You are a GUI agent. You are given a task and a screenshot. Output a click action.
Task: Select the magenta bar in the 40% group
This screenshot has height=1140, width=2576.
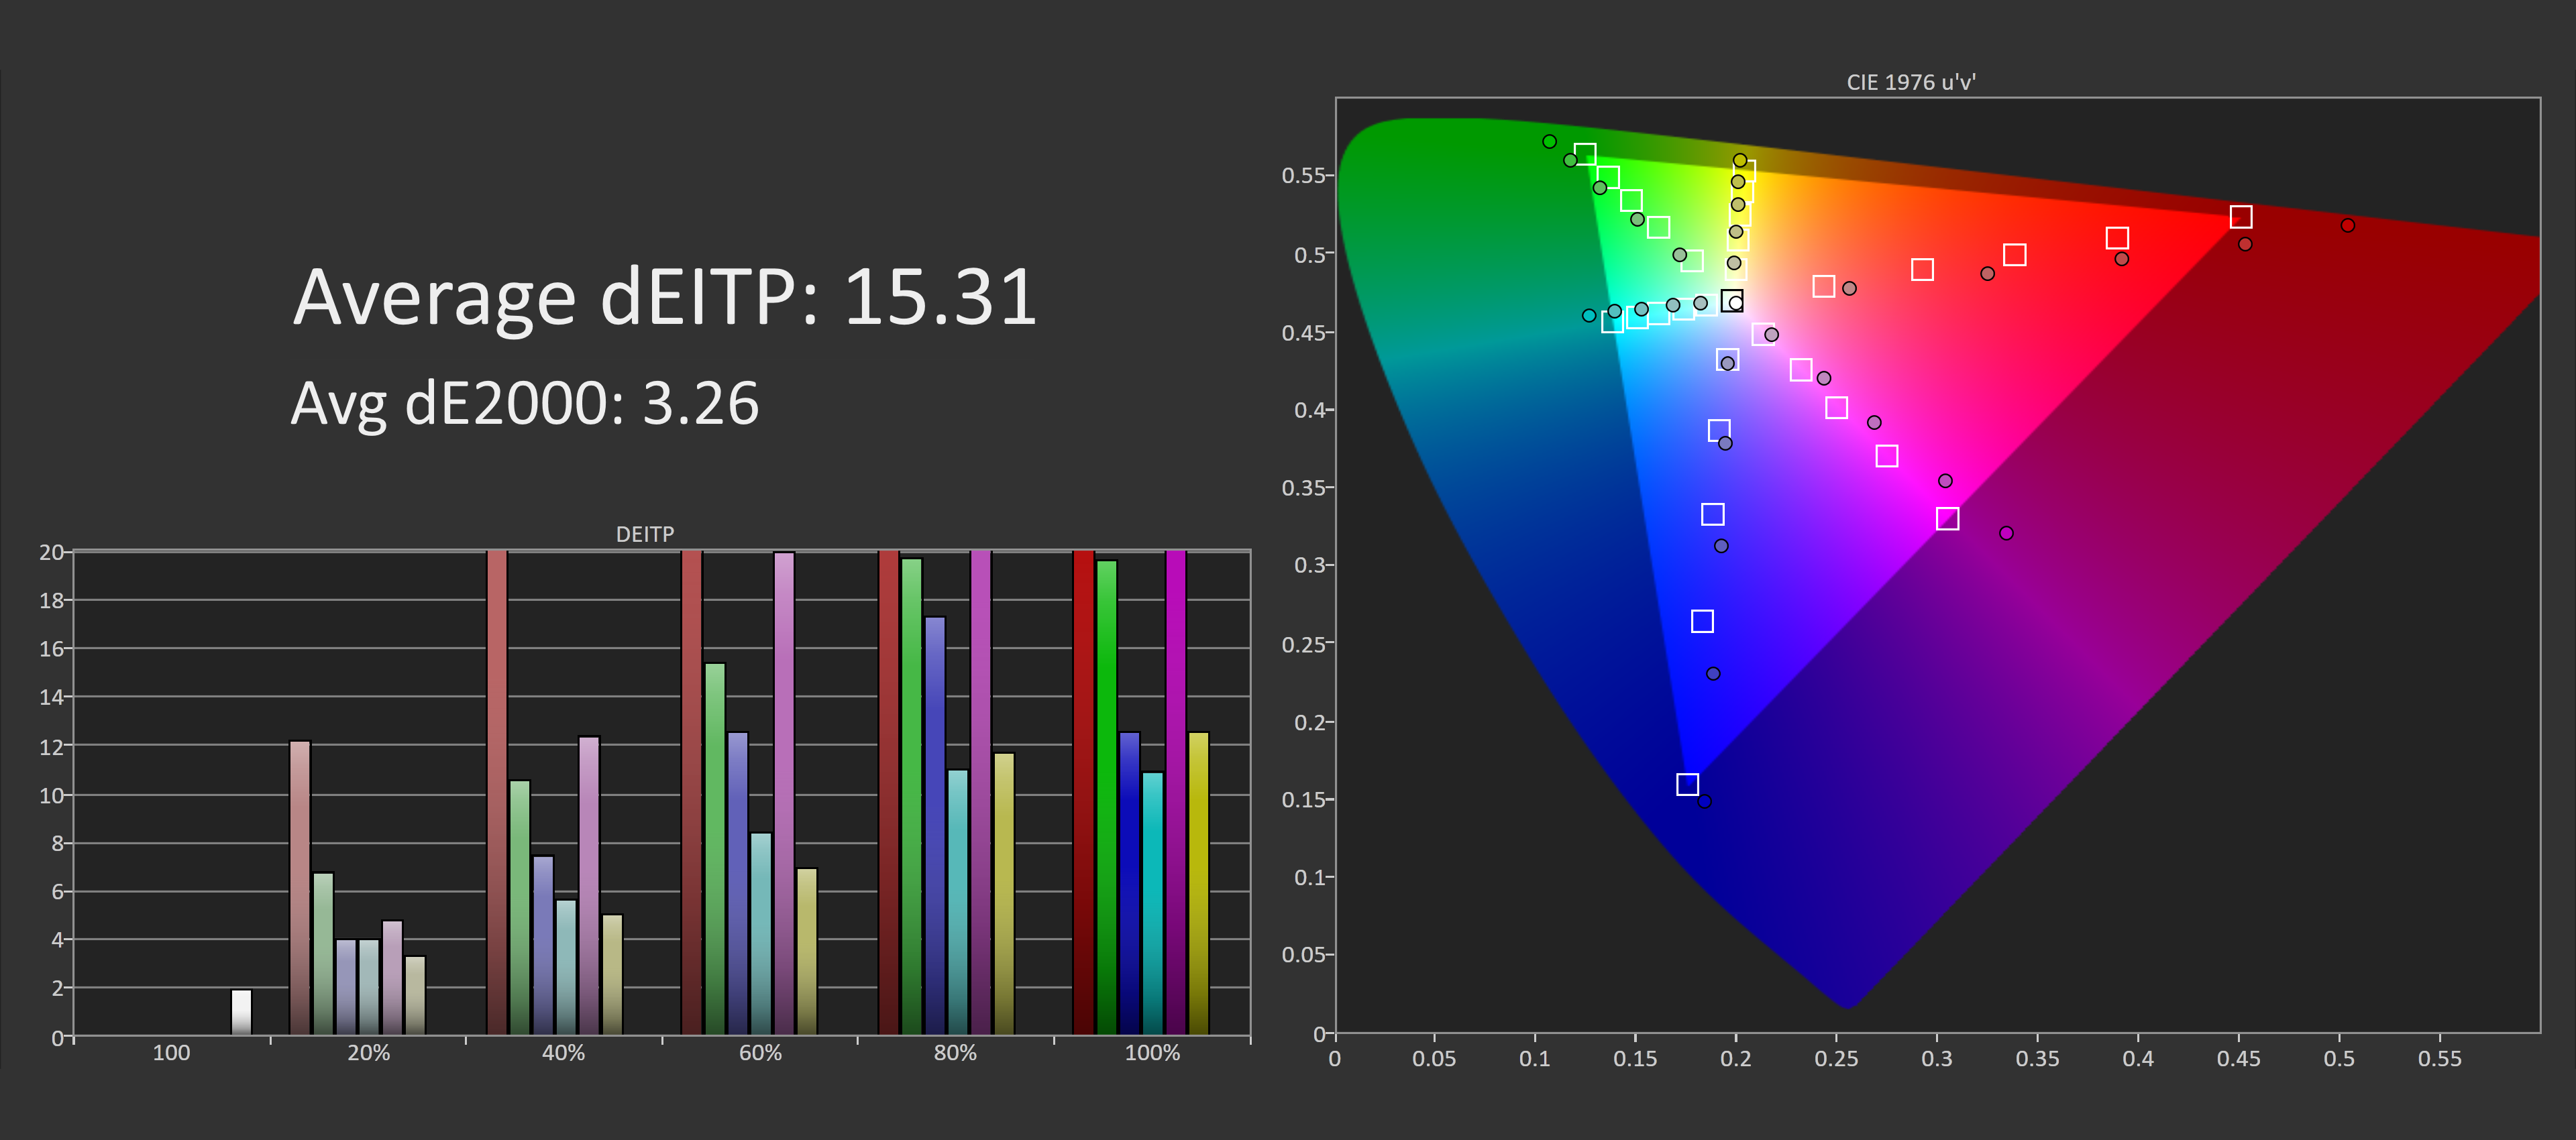[x=589, y=885]
